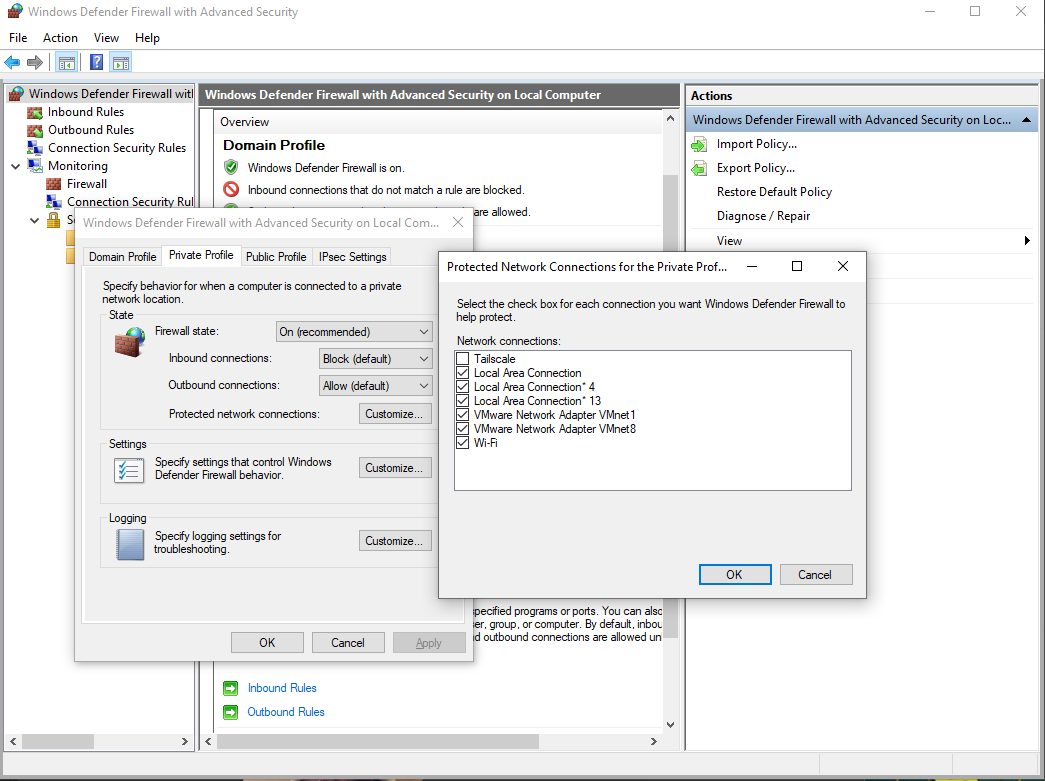Open the Action menu
Viewport: 1045px width, 781px height.
coord(60,38)
